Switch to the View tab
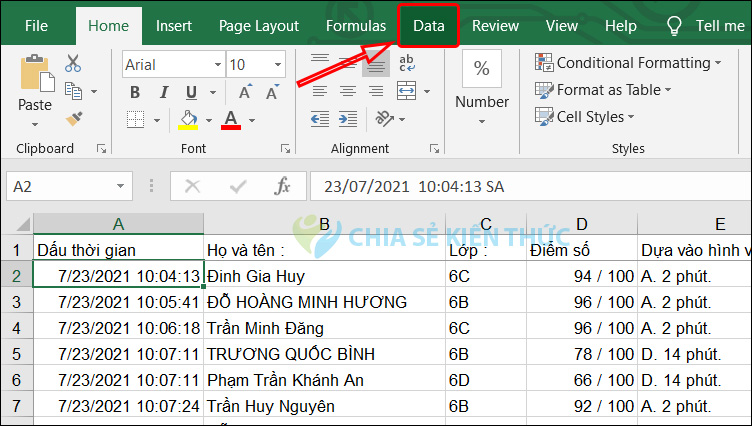The image size is (752, 426). (562, 26)
